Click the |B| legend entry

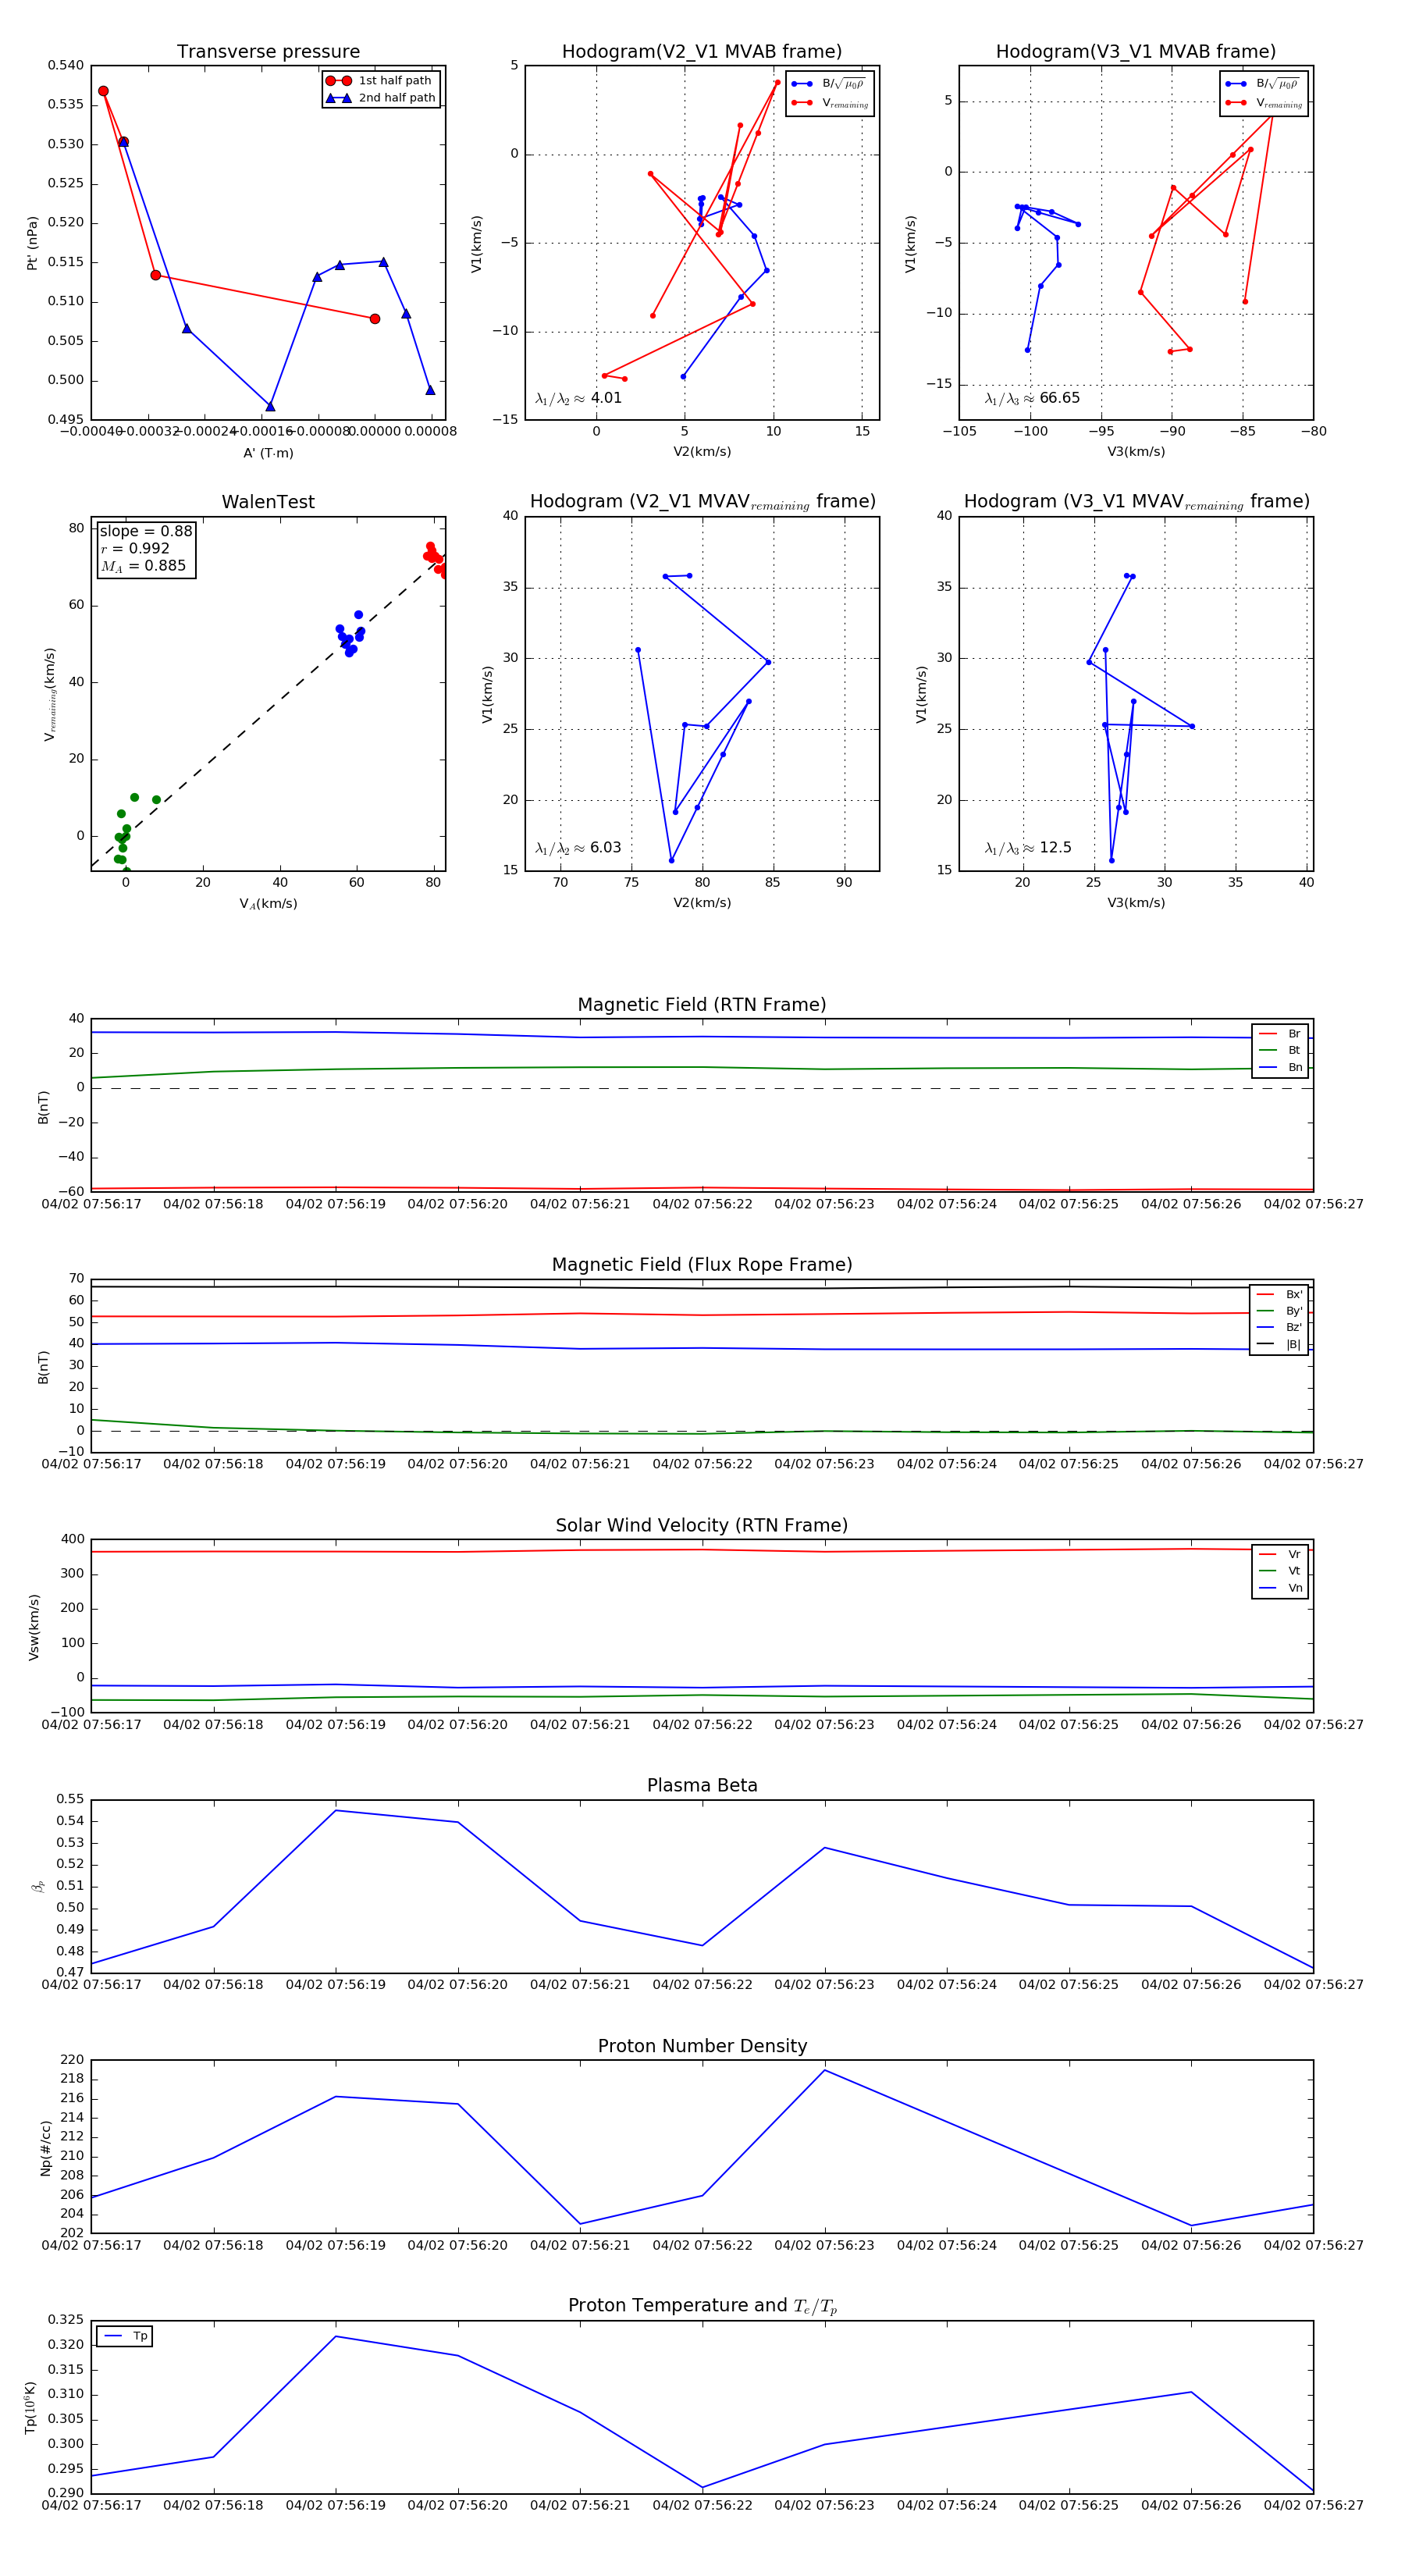pos(1279,1344)
